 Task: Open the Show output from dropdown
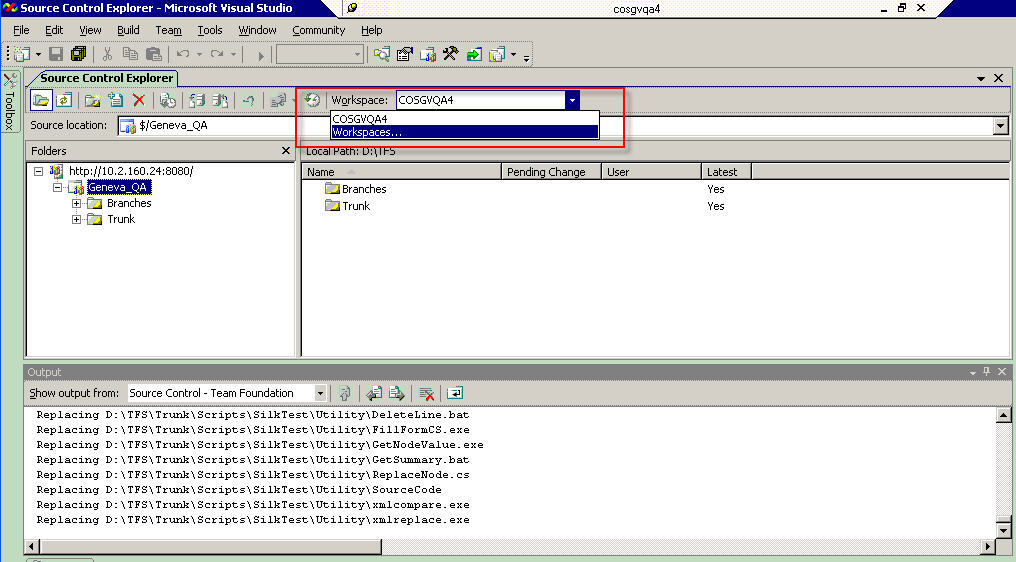point(320,393)
